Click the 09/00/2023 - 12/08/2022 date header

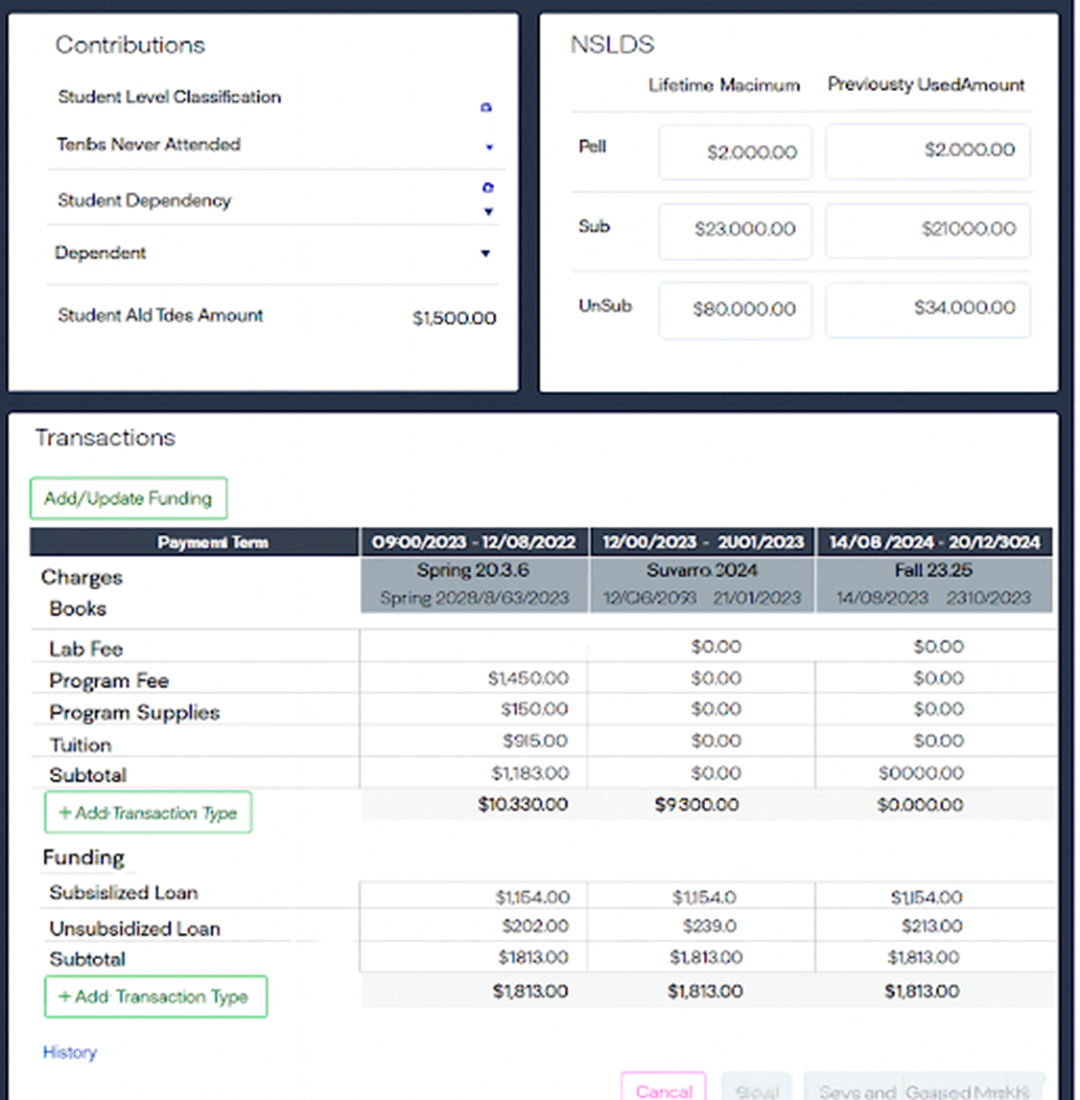pos(474,542)
